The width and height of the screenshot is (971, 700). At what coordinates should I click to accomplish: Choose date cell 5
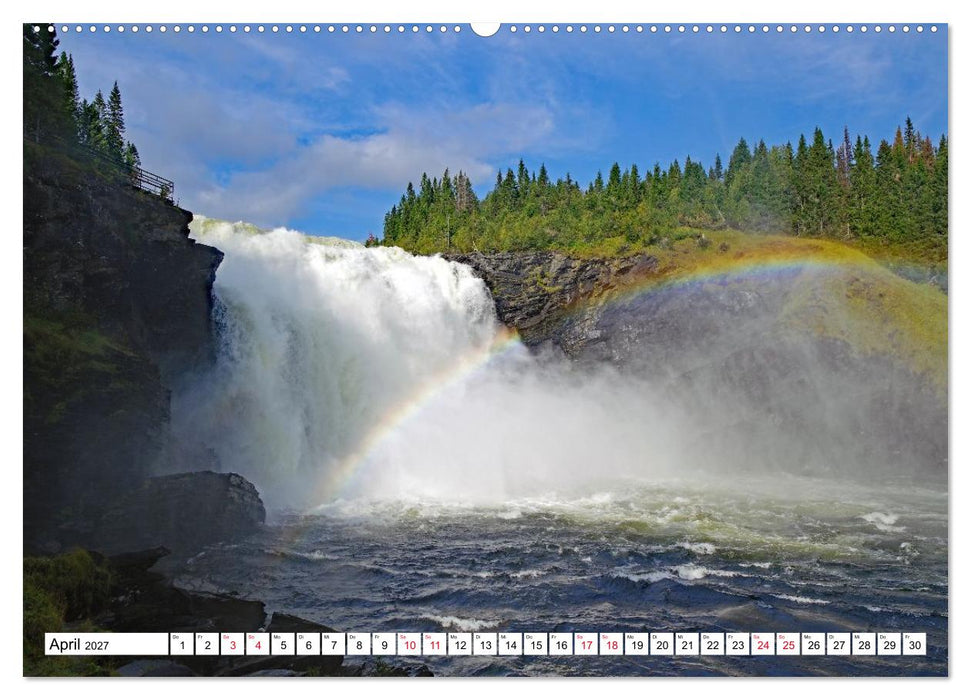pyautogui.click(x=283, y=644)
